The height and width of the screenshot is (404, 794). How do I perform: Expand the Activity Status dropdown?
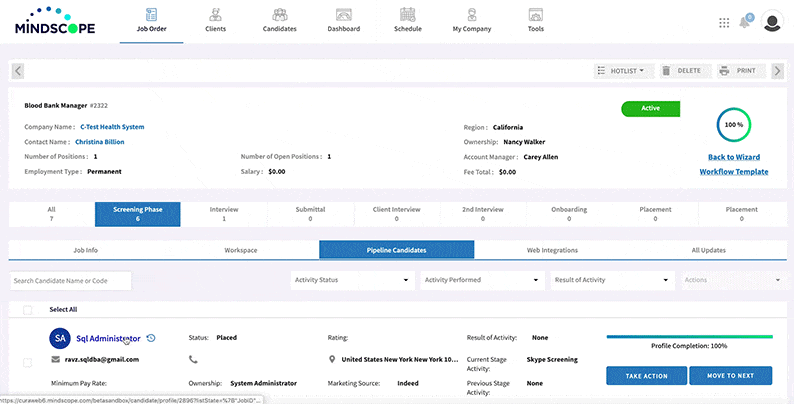tap(351, 280)
